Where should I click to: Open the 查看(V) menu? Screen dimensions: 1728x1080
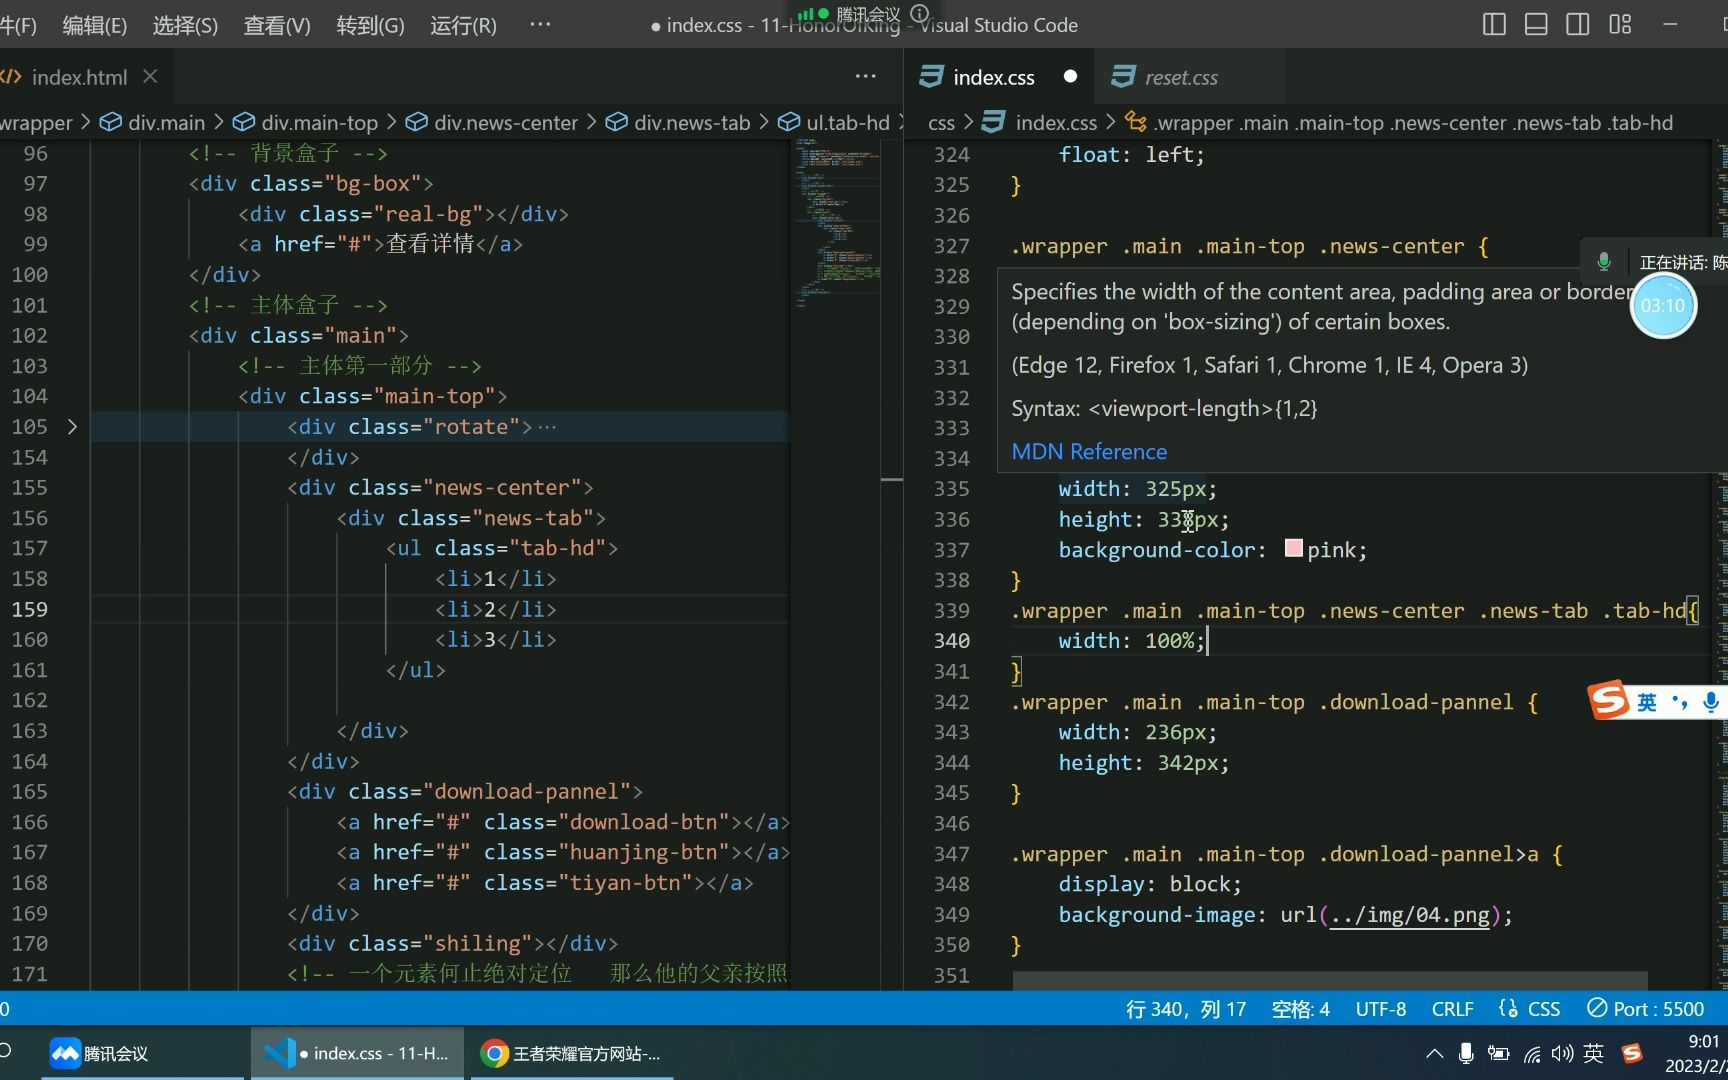pos(277,25)
